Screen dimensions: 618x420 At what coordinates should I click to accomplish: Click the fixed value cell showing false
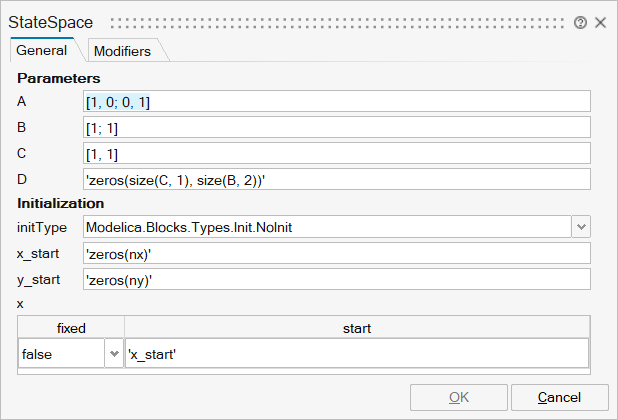pos(60,354)
